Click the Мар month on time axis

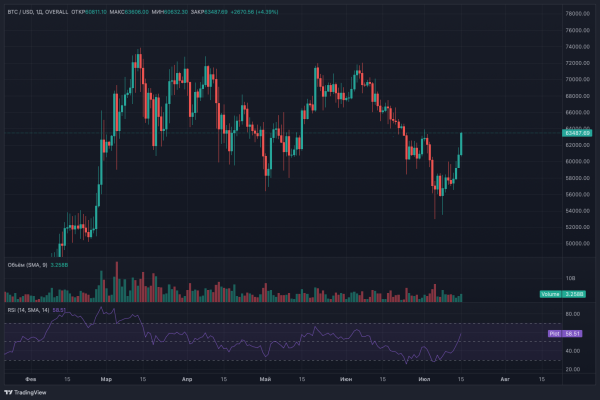(x=107, y=380)
